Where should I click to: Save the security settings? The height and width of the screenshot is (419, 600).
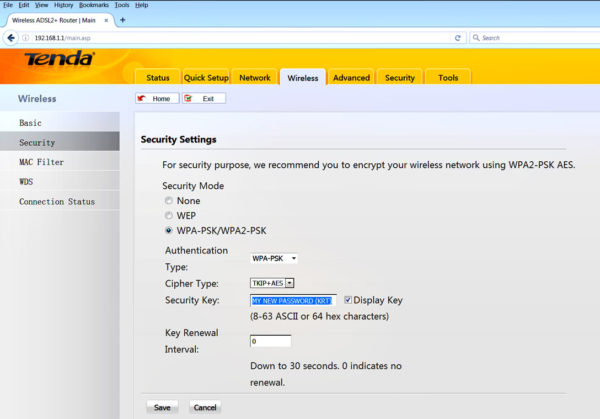pos(162,407)
